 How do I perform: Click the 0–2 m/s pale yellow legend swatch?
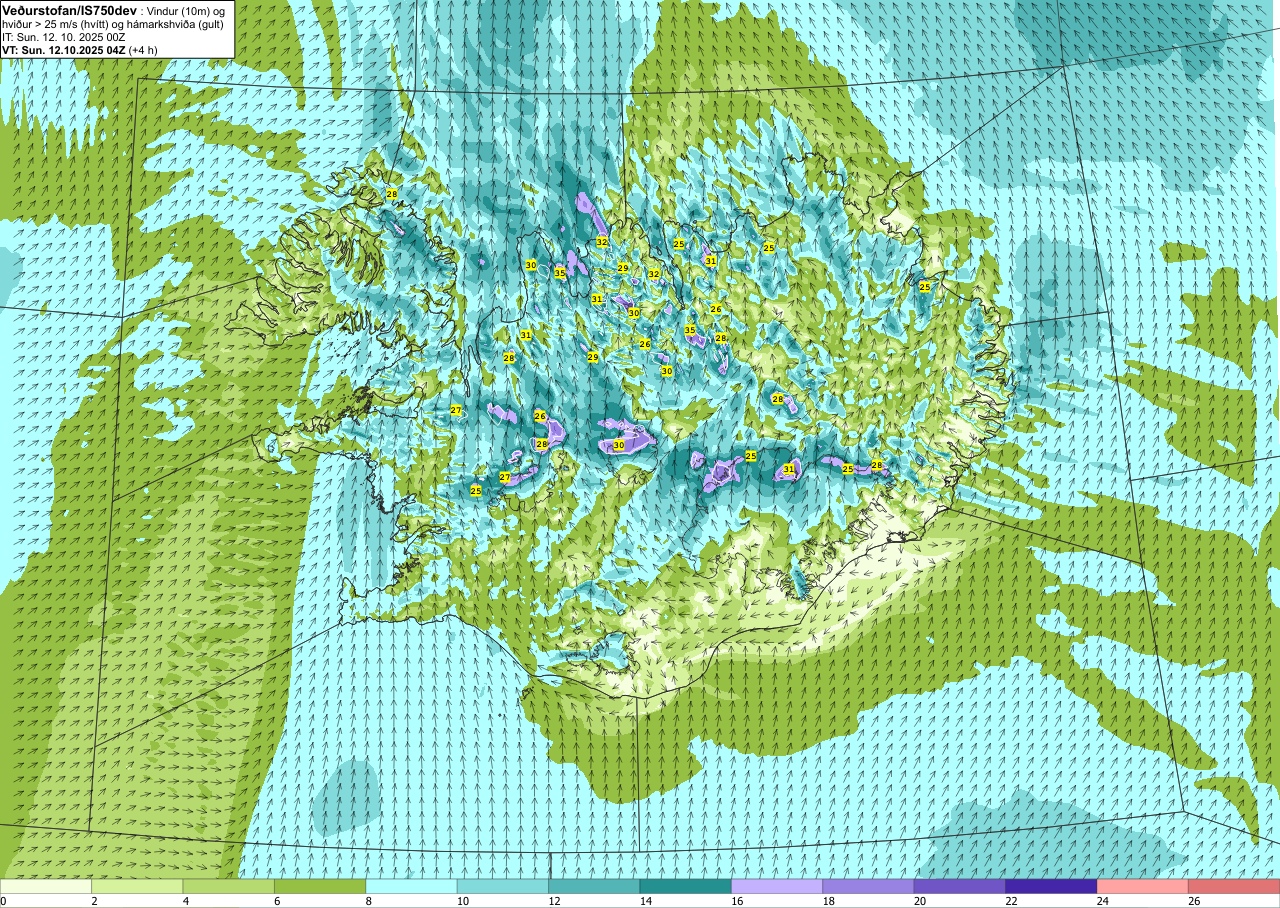[x=46, y=886]
